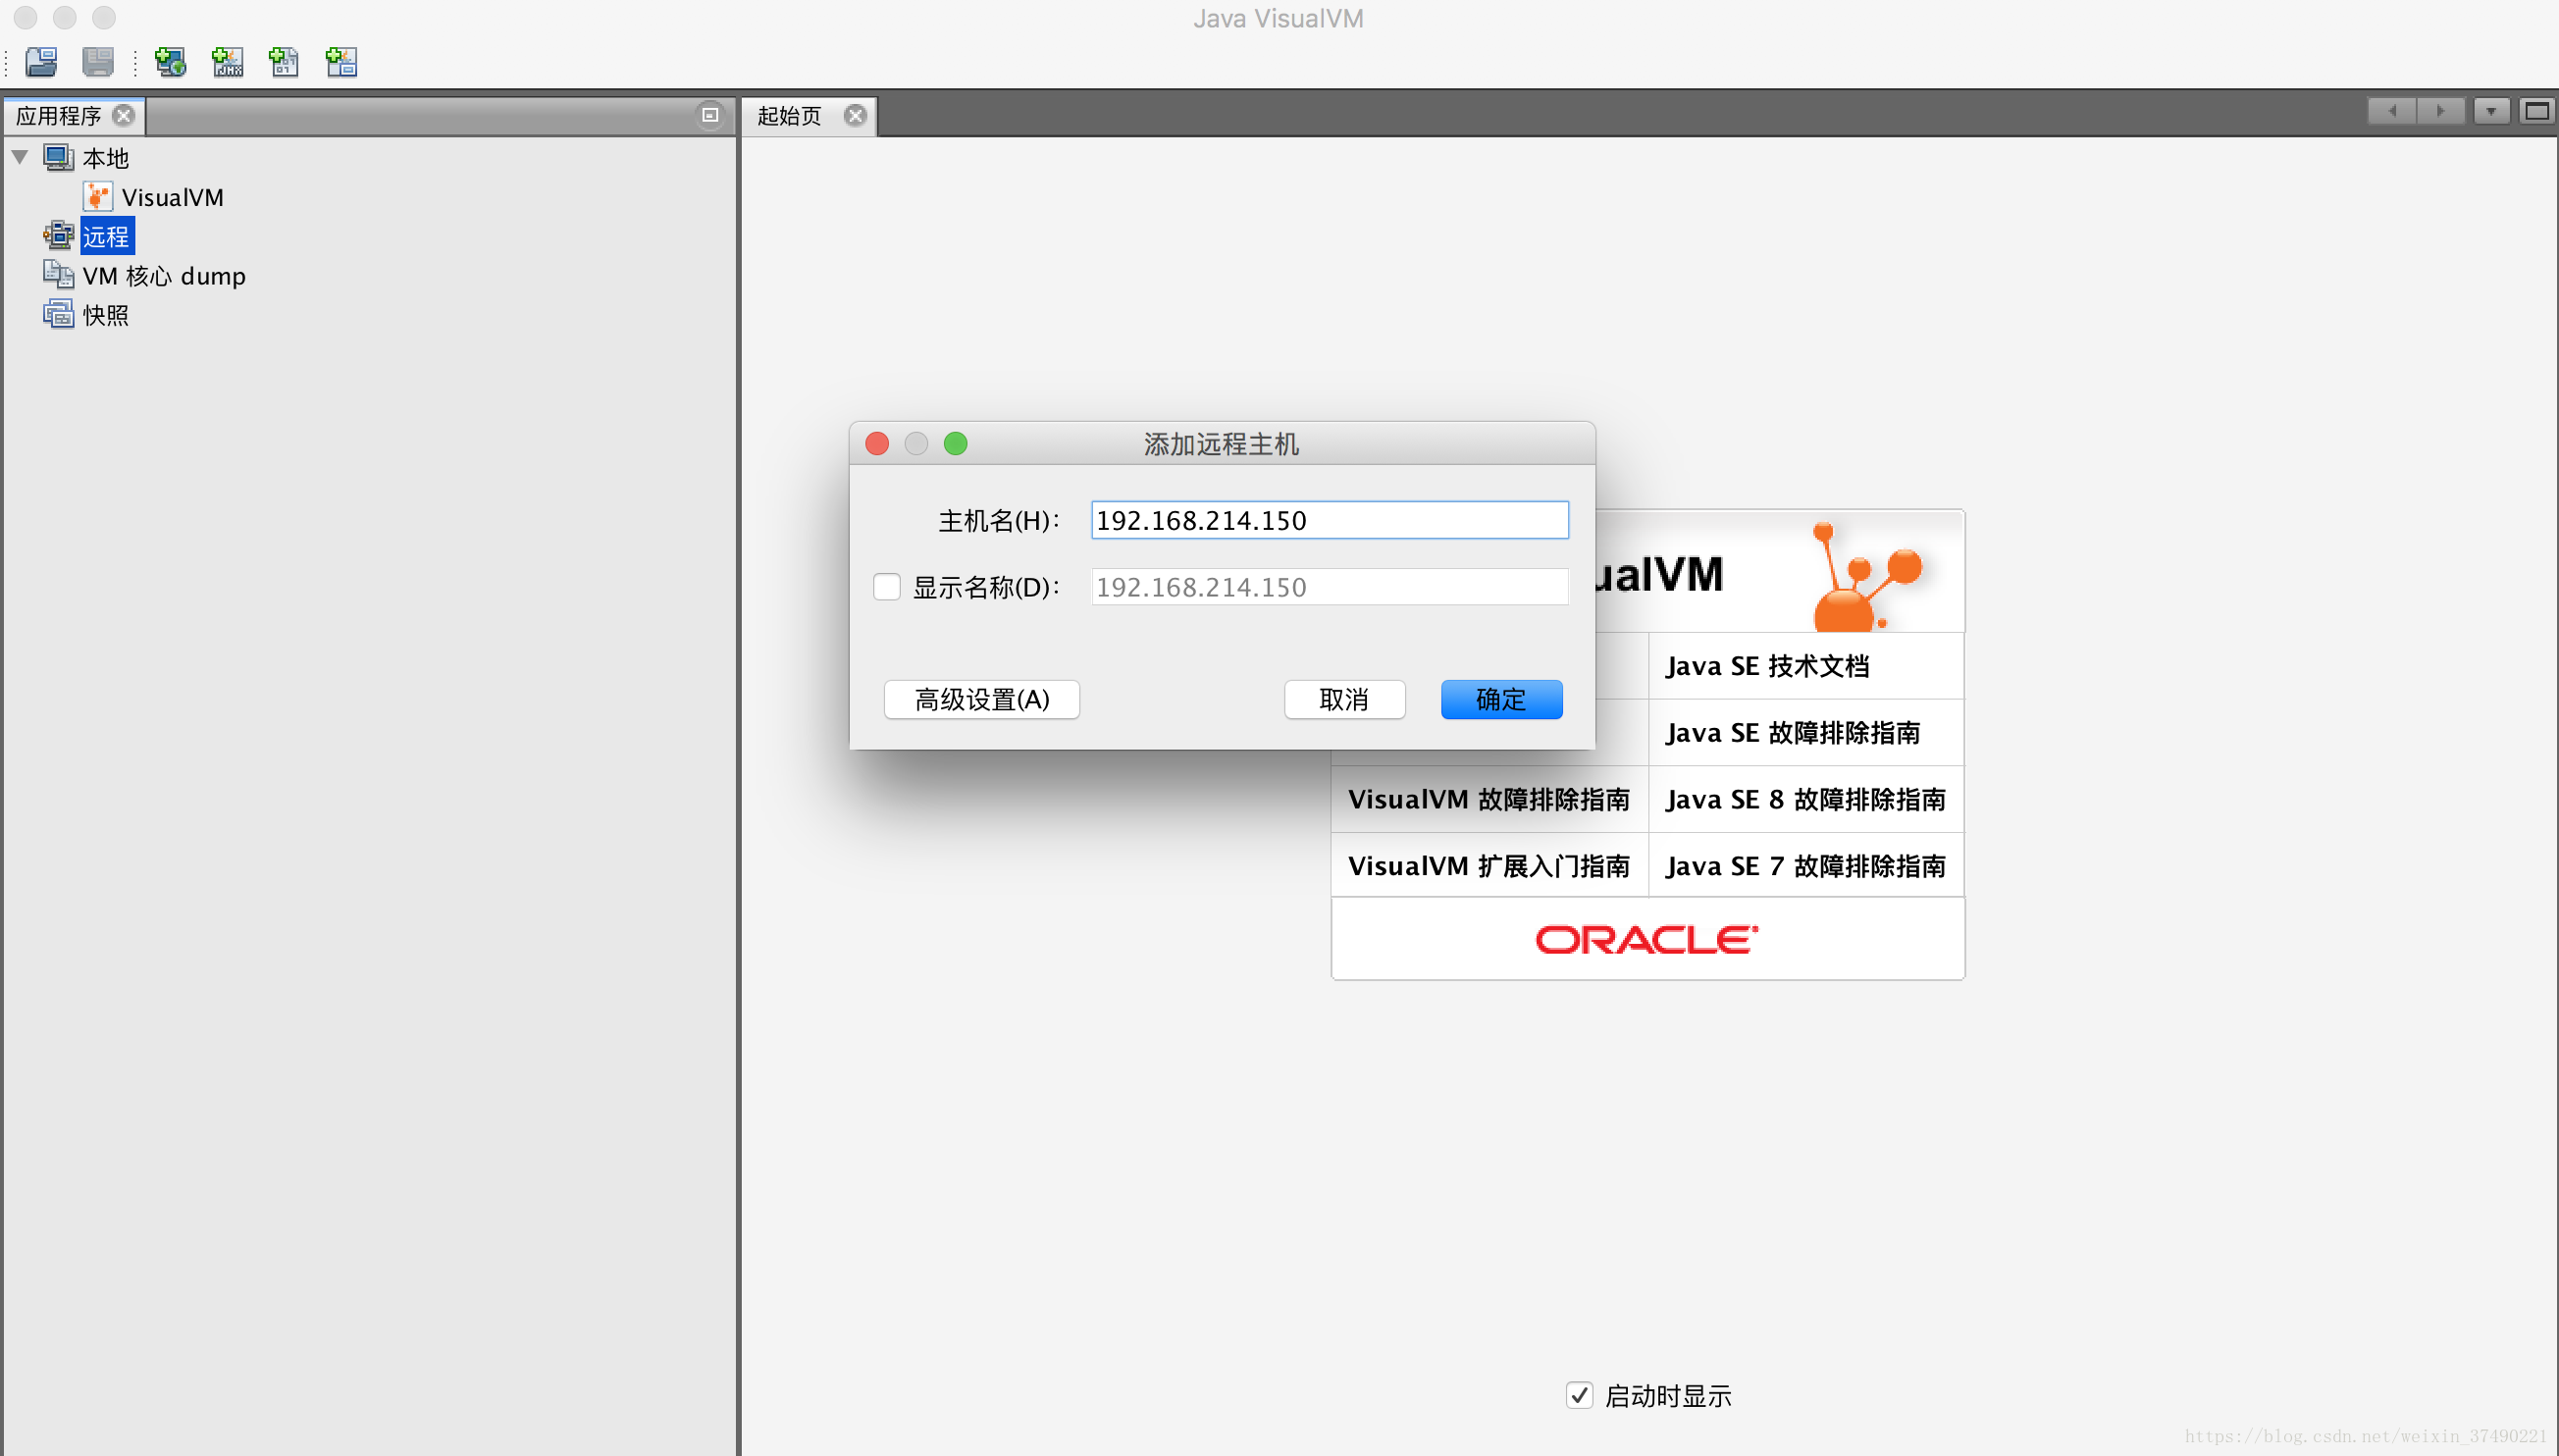Zoom the 添加远程主机 dialog (green button)
The width and height of the screenshot is (2559, 1456).
pos(956,443)
